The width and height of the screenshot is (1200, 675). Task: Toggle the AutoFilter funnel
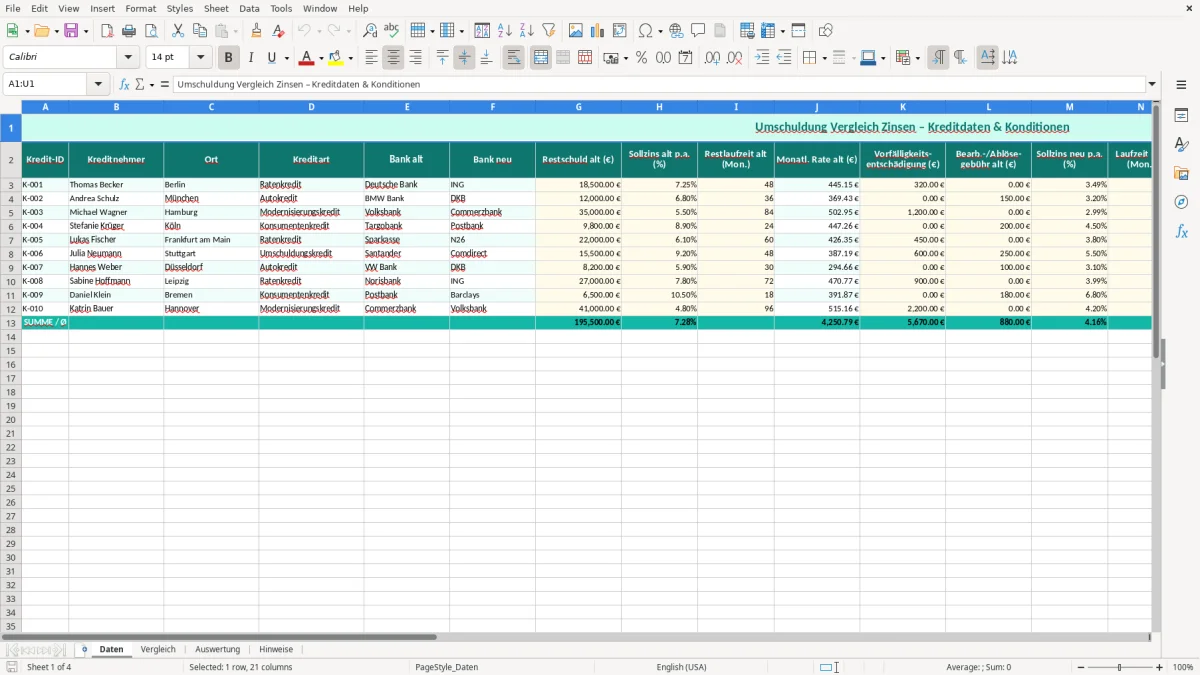[548, 31]
